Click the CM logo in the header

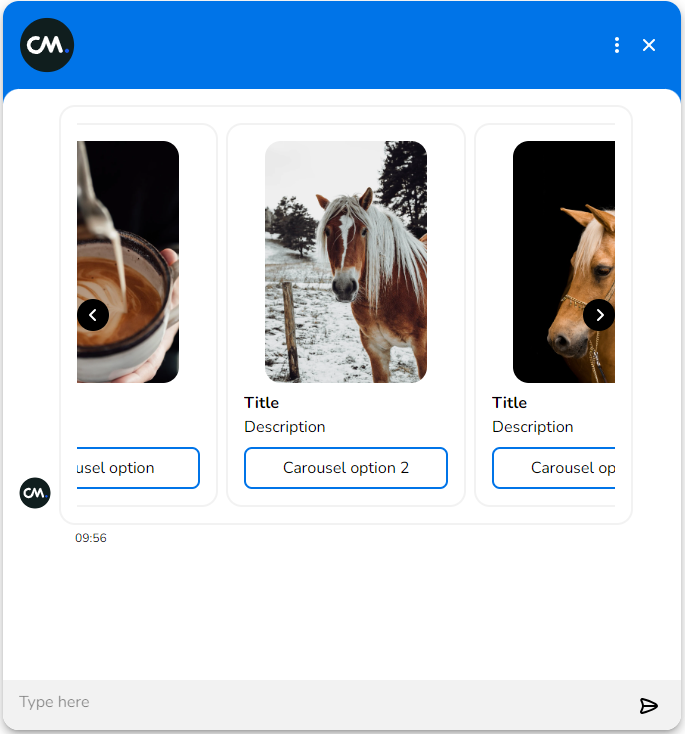[x=47, y=45]
